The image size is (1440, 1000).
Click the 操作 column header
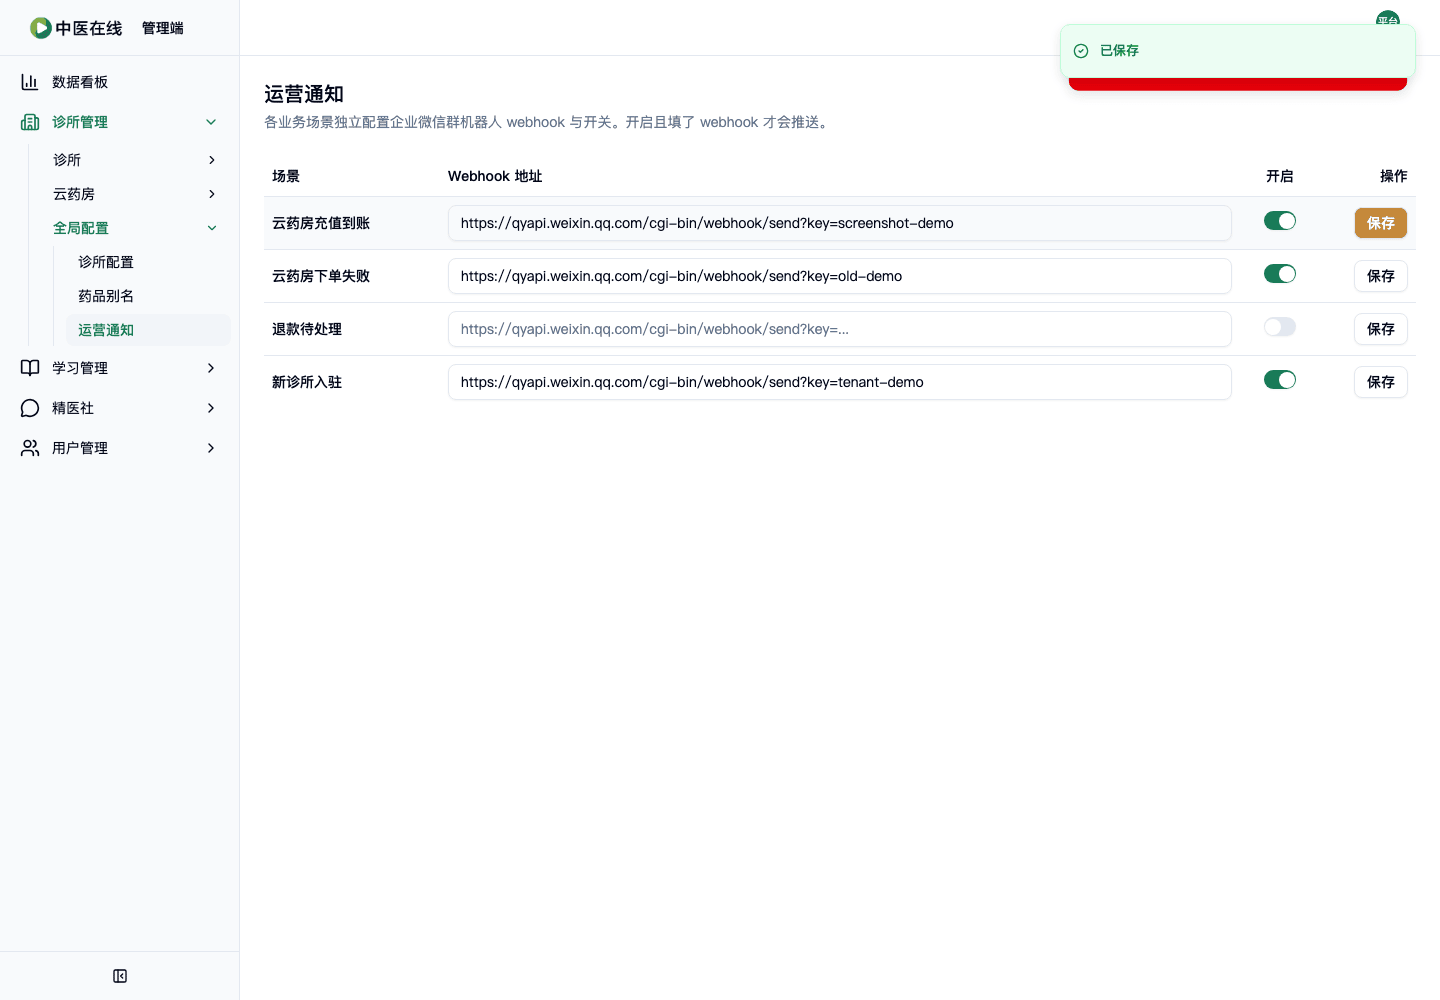coord(1394,176)
